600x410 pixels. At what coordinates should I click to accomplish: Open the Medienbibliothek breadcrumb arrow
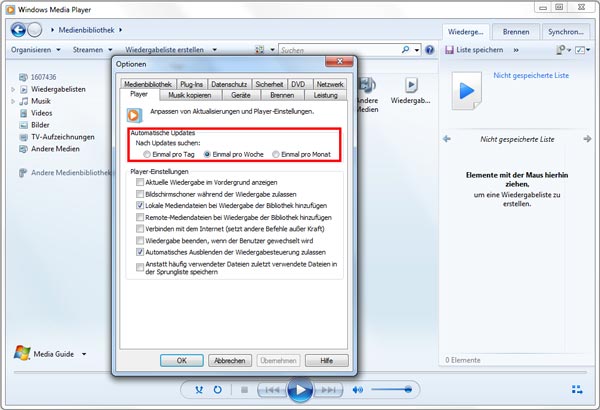coord(121,30)
